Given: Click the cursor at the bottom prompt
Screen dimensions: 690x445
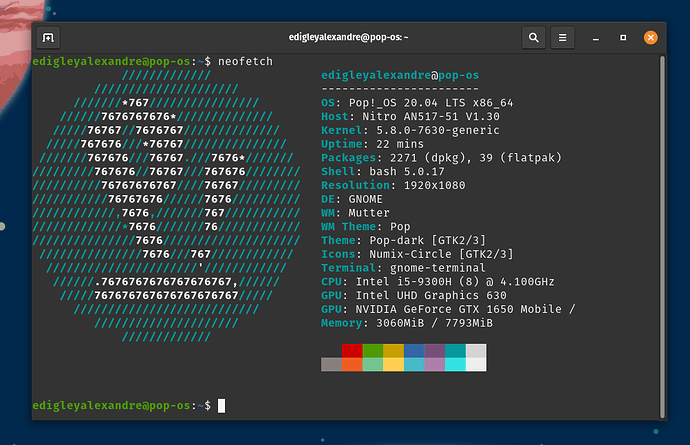Looking at the screenshot, I should pos(221,406).
